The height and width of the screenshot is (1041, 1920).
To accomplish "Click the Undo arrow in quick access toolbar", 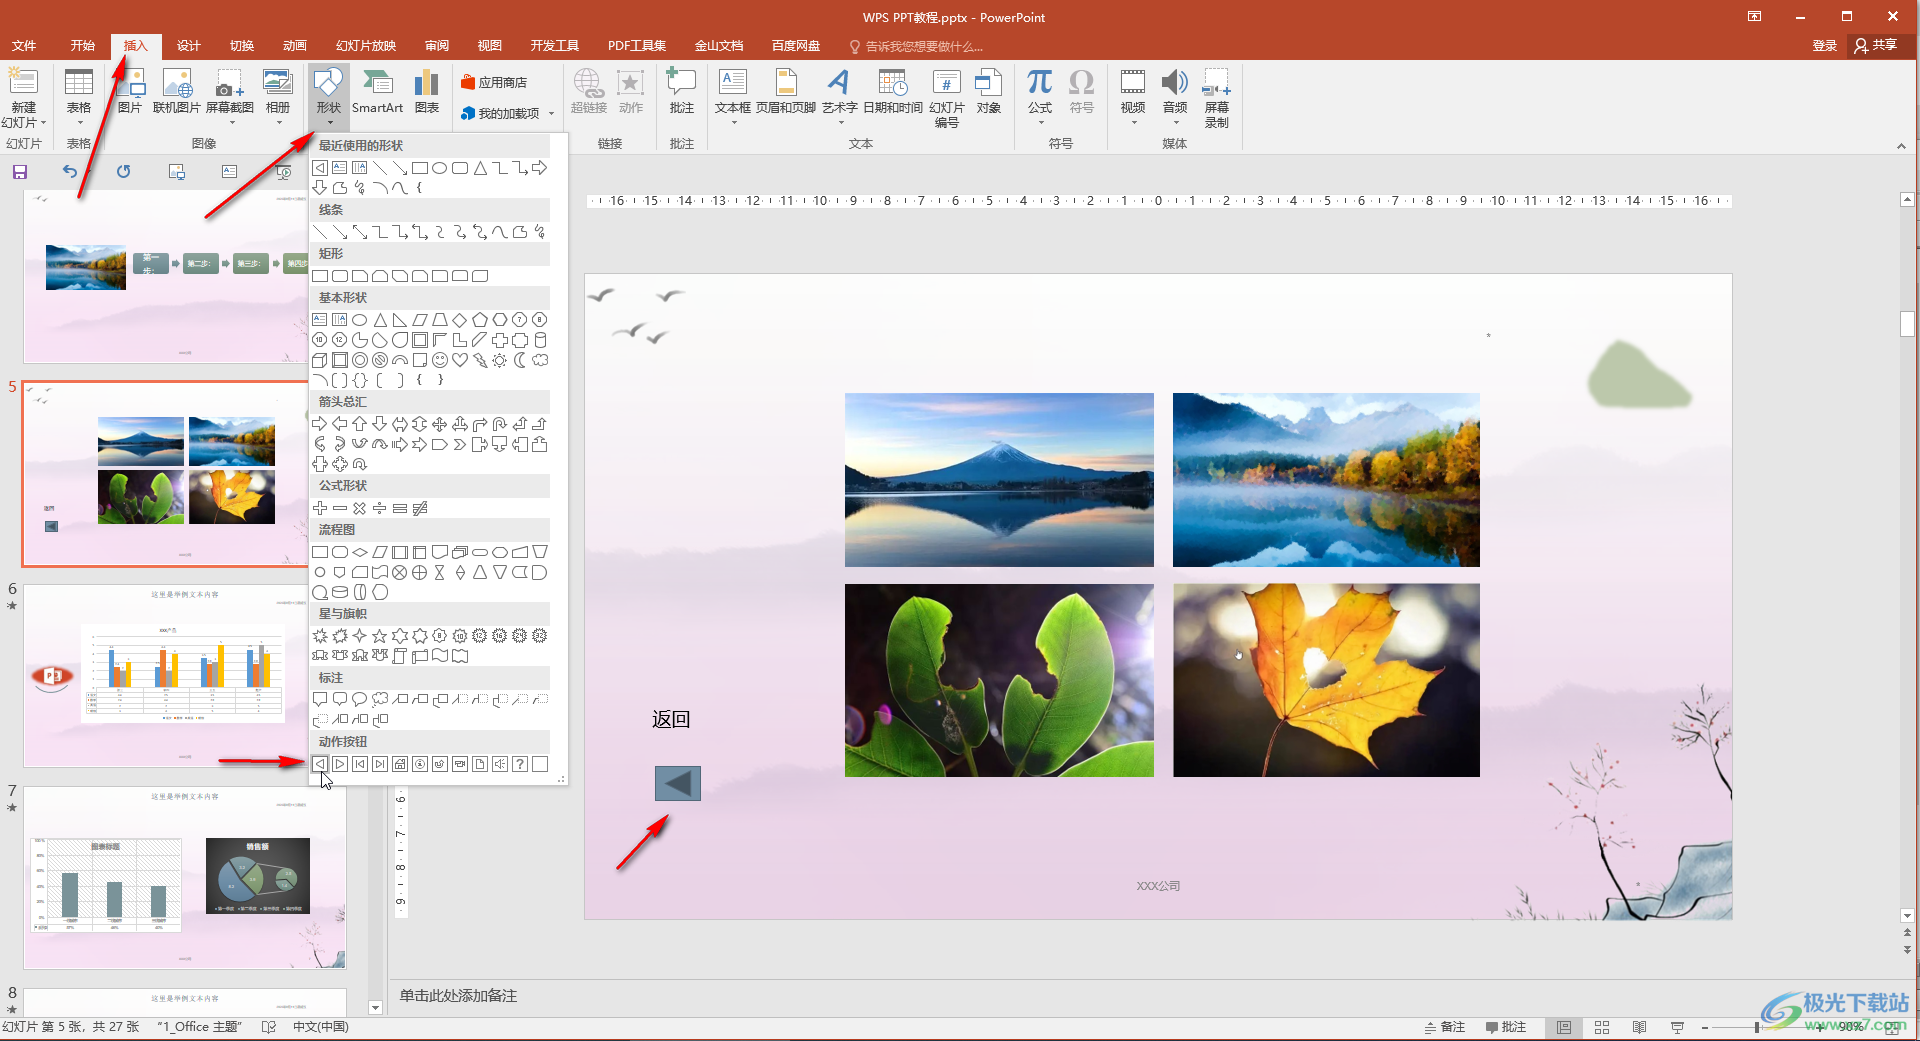I will tap(69, 172).
